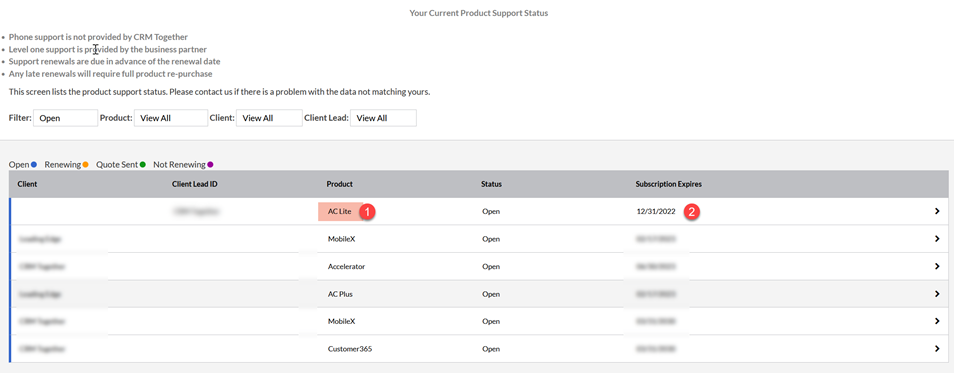Click the blue Open legend dot
The width and height of the screenshot is (954, 373).
coord(34,164)
